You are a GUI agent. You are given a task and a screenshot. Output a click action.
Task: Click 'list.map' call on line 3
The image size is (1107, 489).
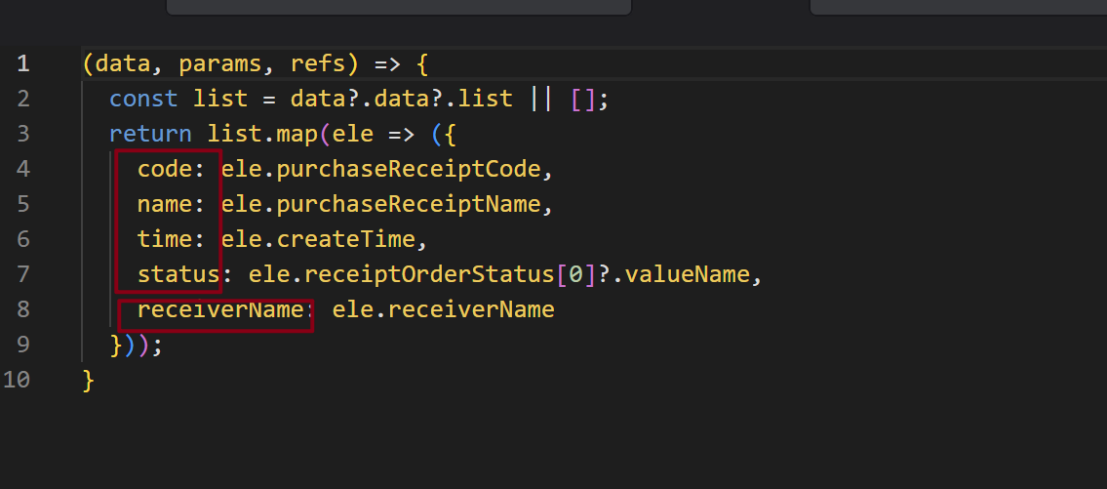(x=262, y=134)
